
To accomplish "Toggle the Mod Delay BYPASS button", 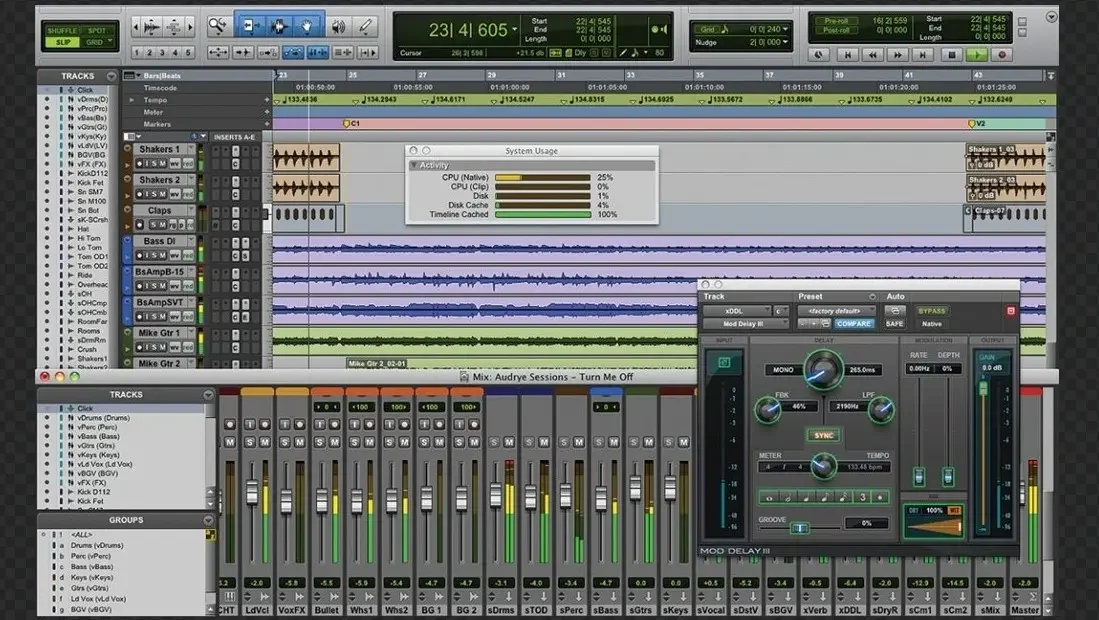I will pyautogui.click(x=932, y=311).
